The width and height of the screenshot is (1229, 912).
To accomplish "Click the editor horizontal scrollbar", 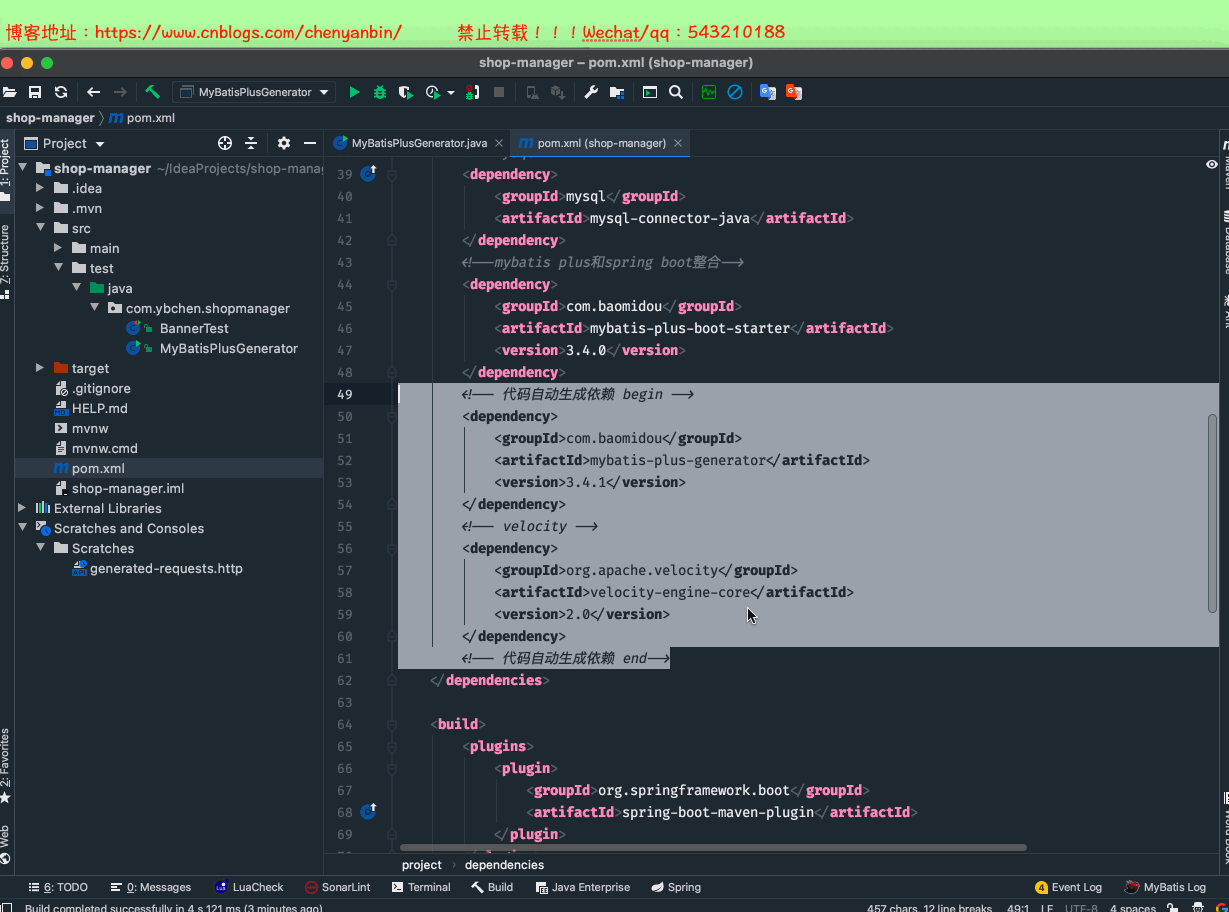I will point(713,847).
